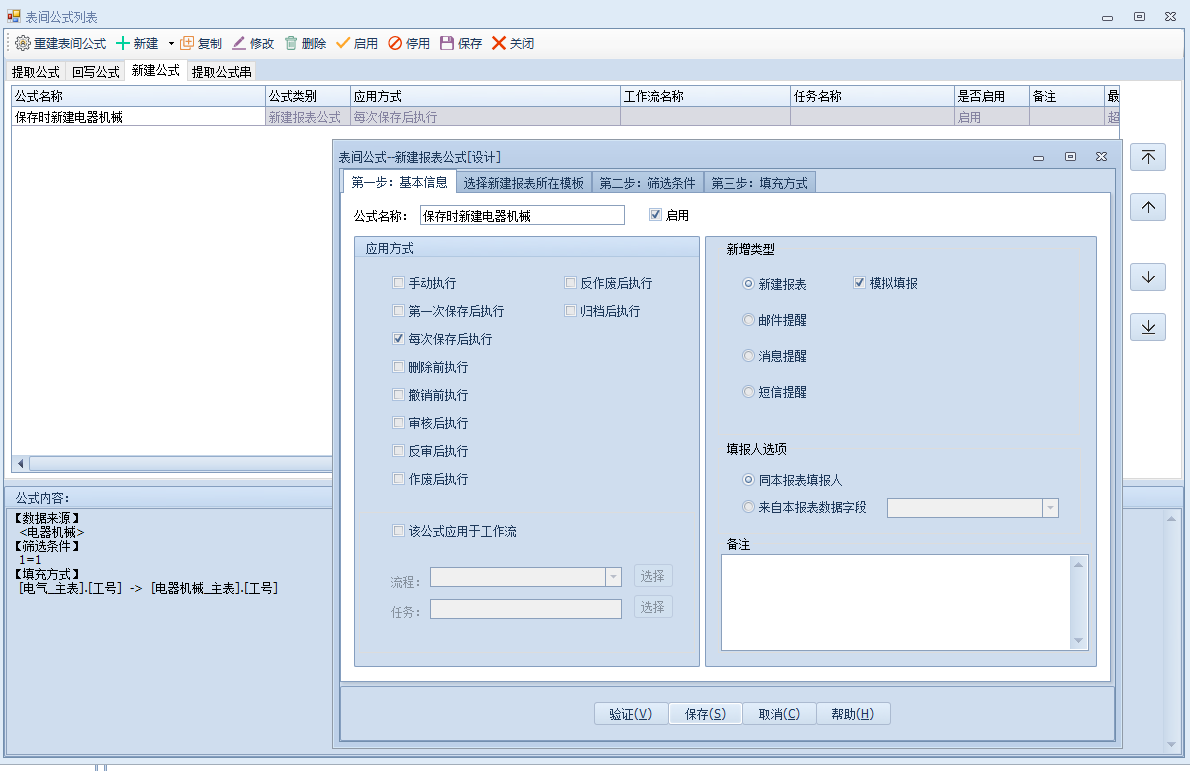
Task: Check the 手动执行 checkbox
Action: [x=399, y=284]
